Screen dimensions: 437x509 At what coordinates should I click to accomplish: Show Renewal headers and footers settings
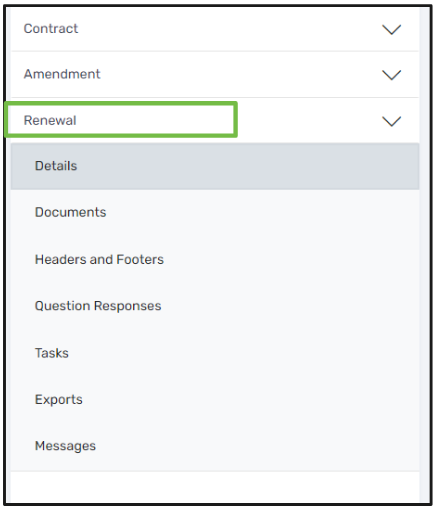tap(215, 259)
